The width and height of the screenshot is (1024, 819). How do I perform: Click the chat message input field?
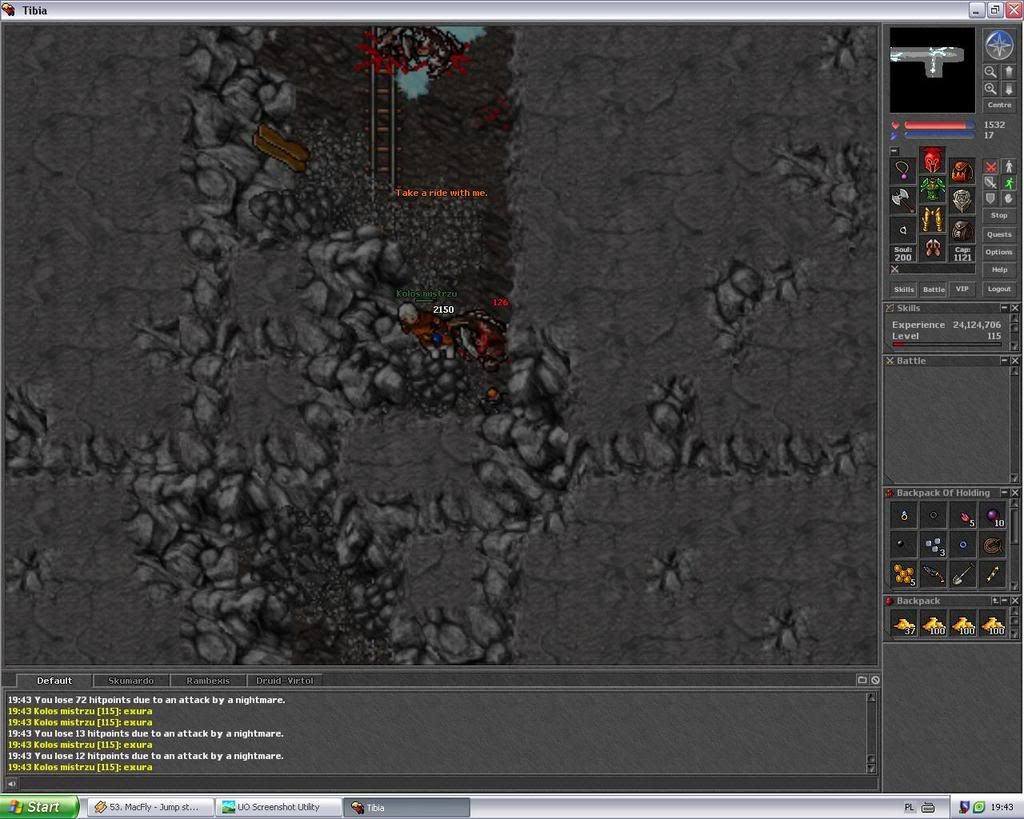coord(447,782)
